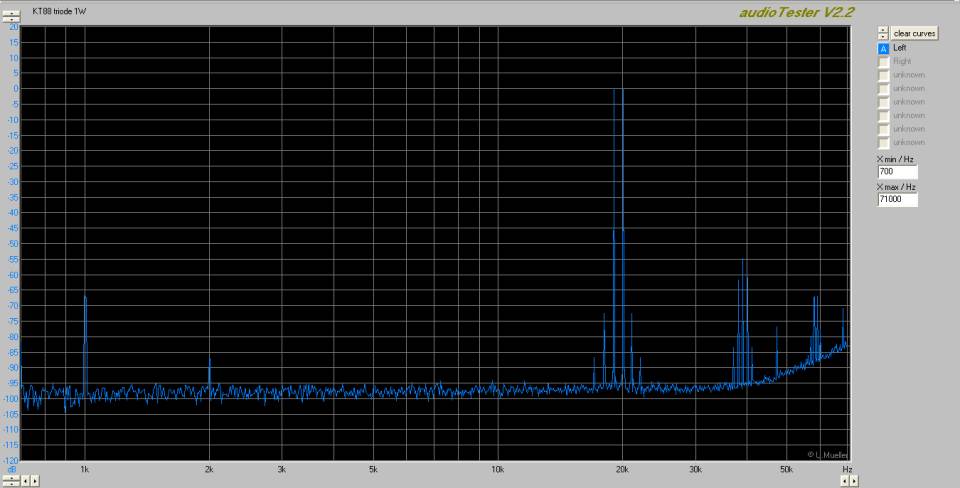Click the L. Mueller copyright text

tap(827, 455)
